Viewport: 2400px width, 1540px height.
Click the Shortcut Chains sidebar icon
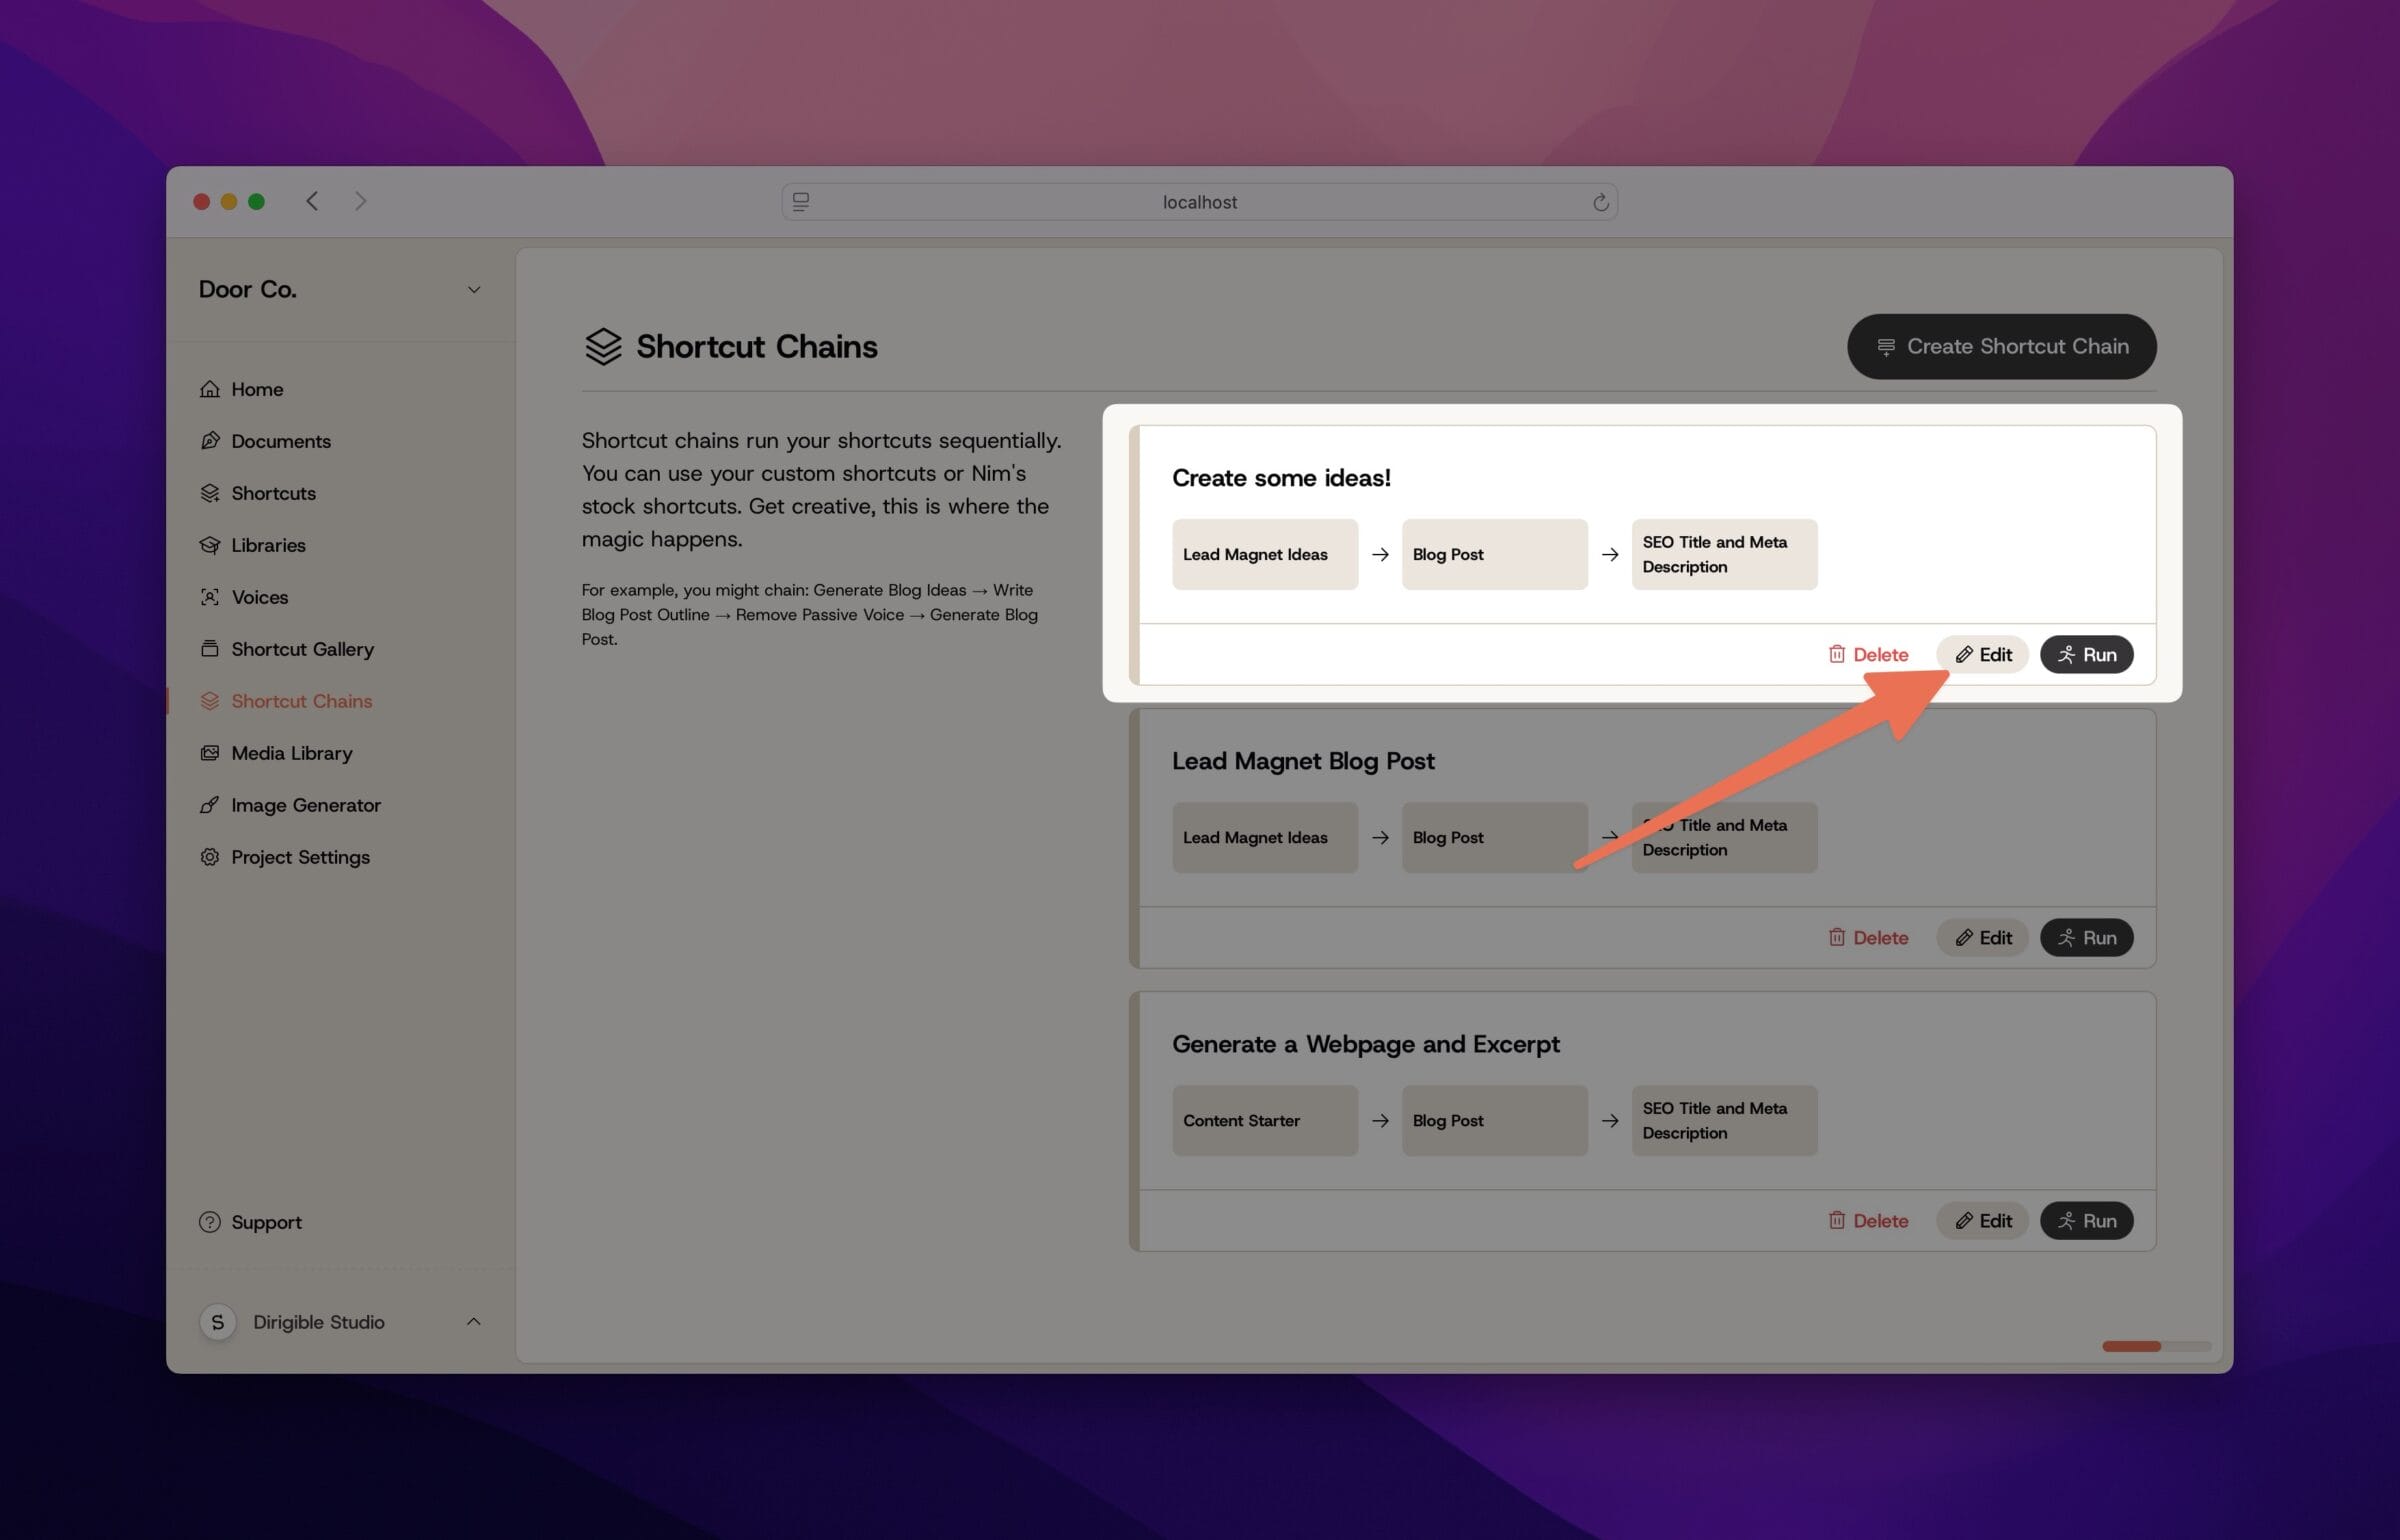(x=210, y=700)
